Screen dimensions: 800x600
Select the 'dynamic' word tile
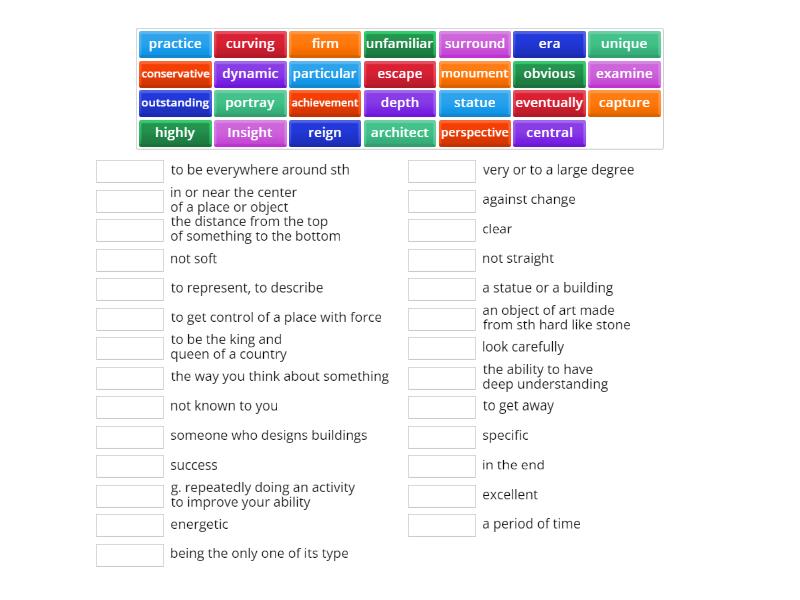pos(250,73)
